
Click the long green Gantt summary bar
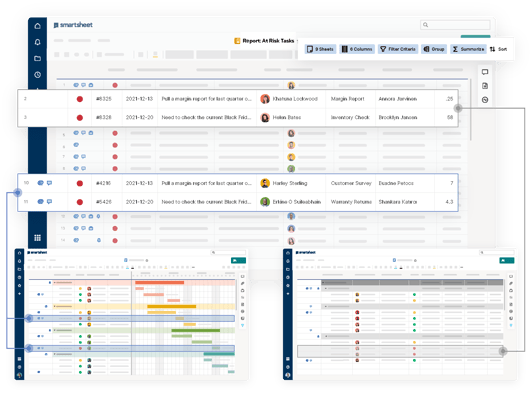195,330
